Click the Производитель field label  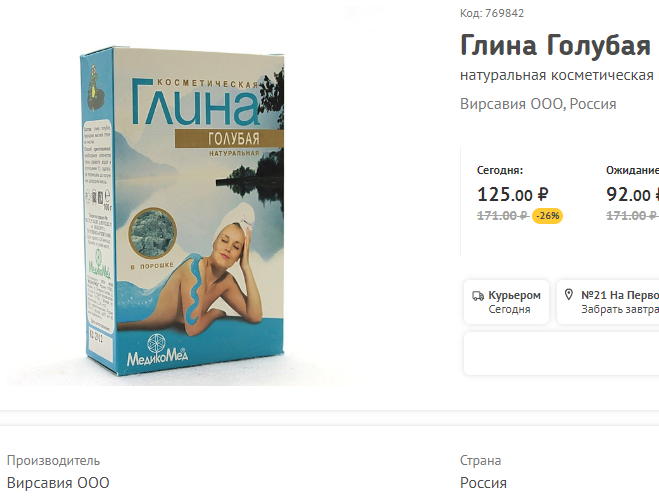pos(53,461)
